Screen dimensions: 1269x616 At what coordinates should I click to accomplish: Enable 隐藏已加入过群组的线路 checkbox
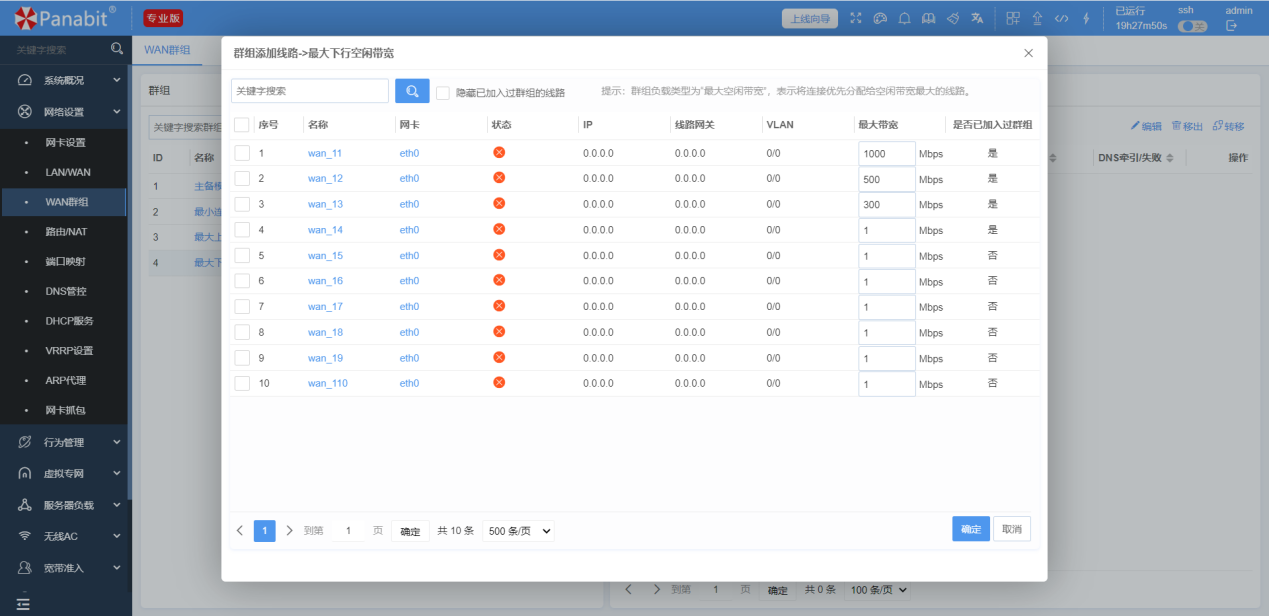tap(443, 92)
